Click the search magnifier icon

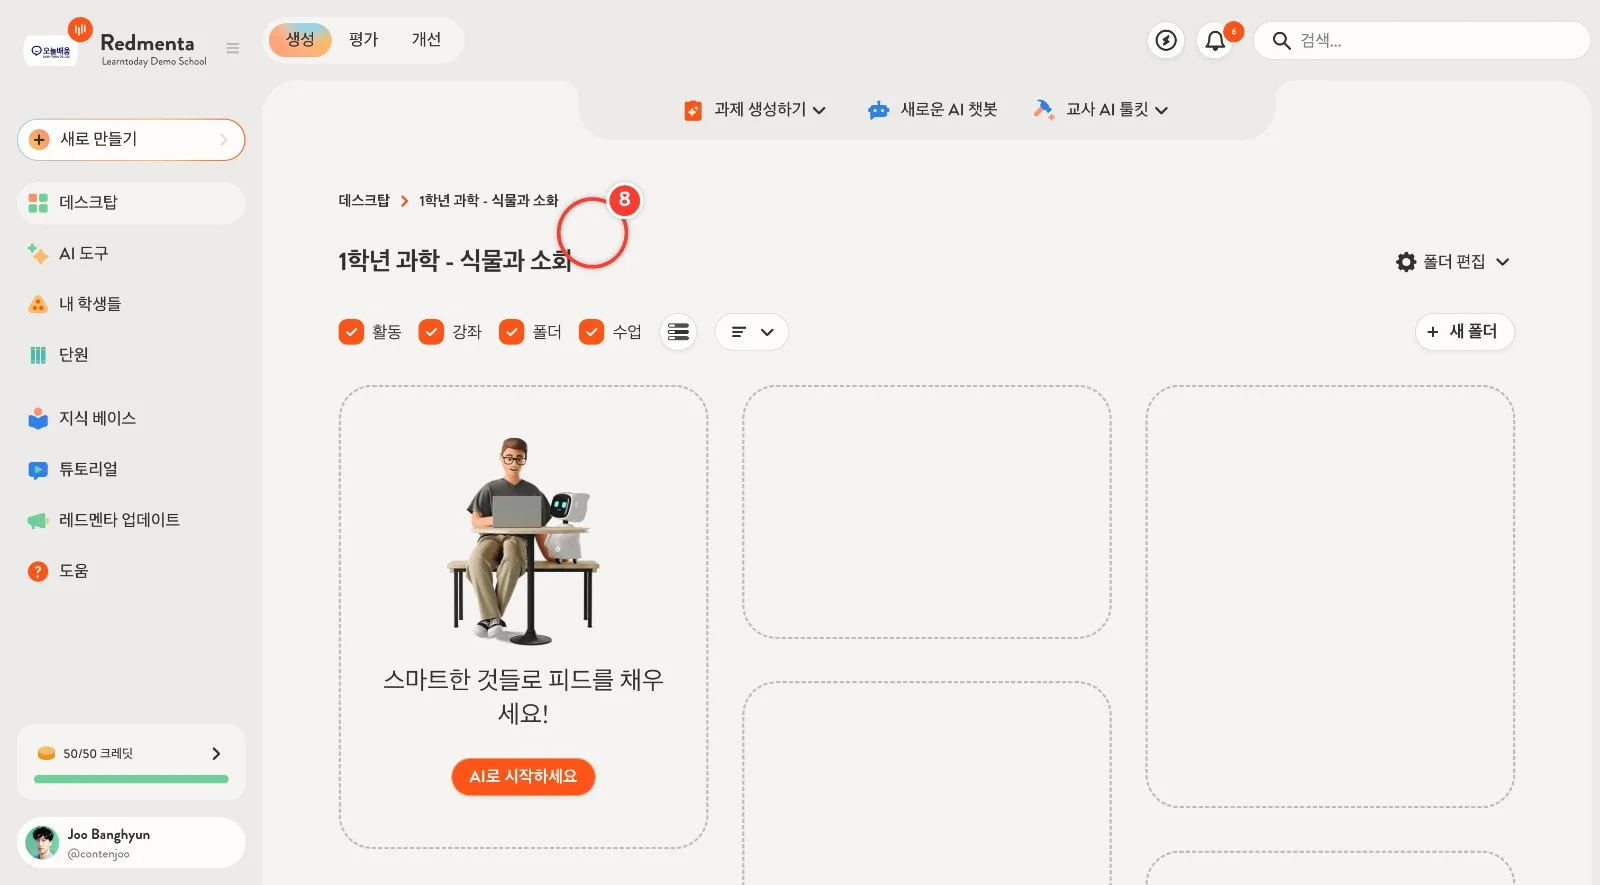(x=1281, y=41)
